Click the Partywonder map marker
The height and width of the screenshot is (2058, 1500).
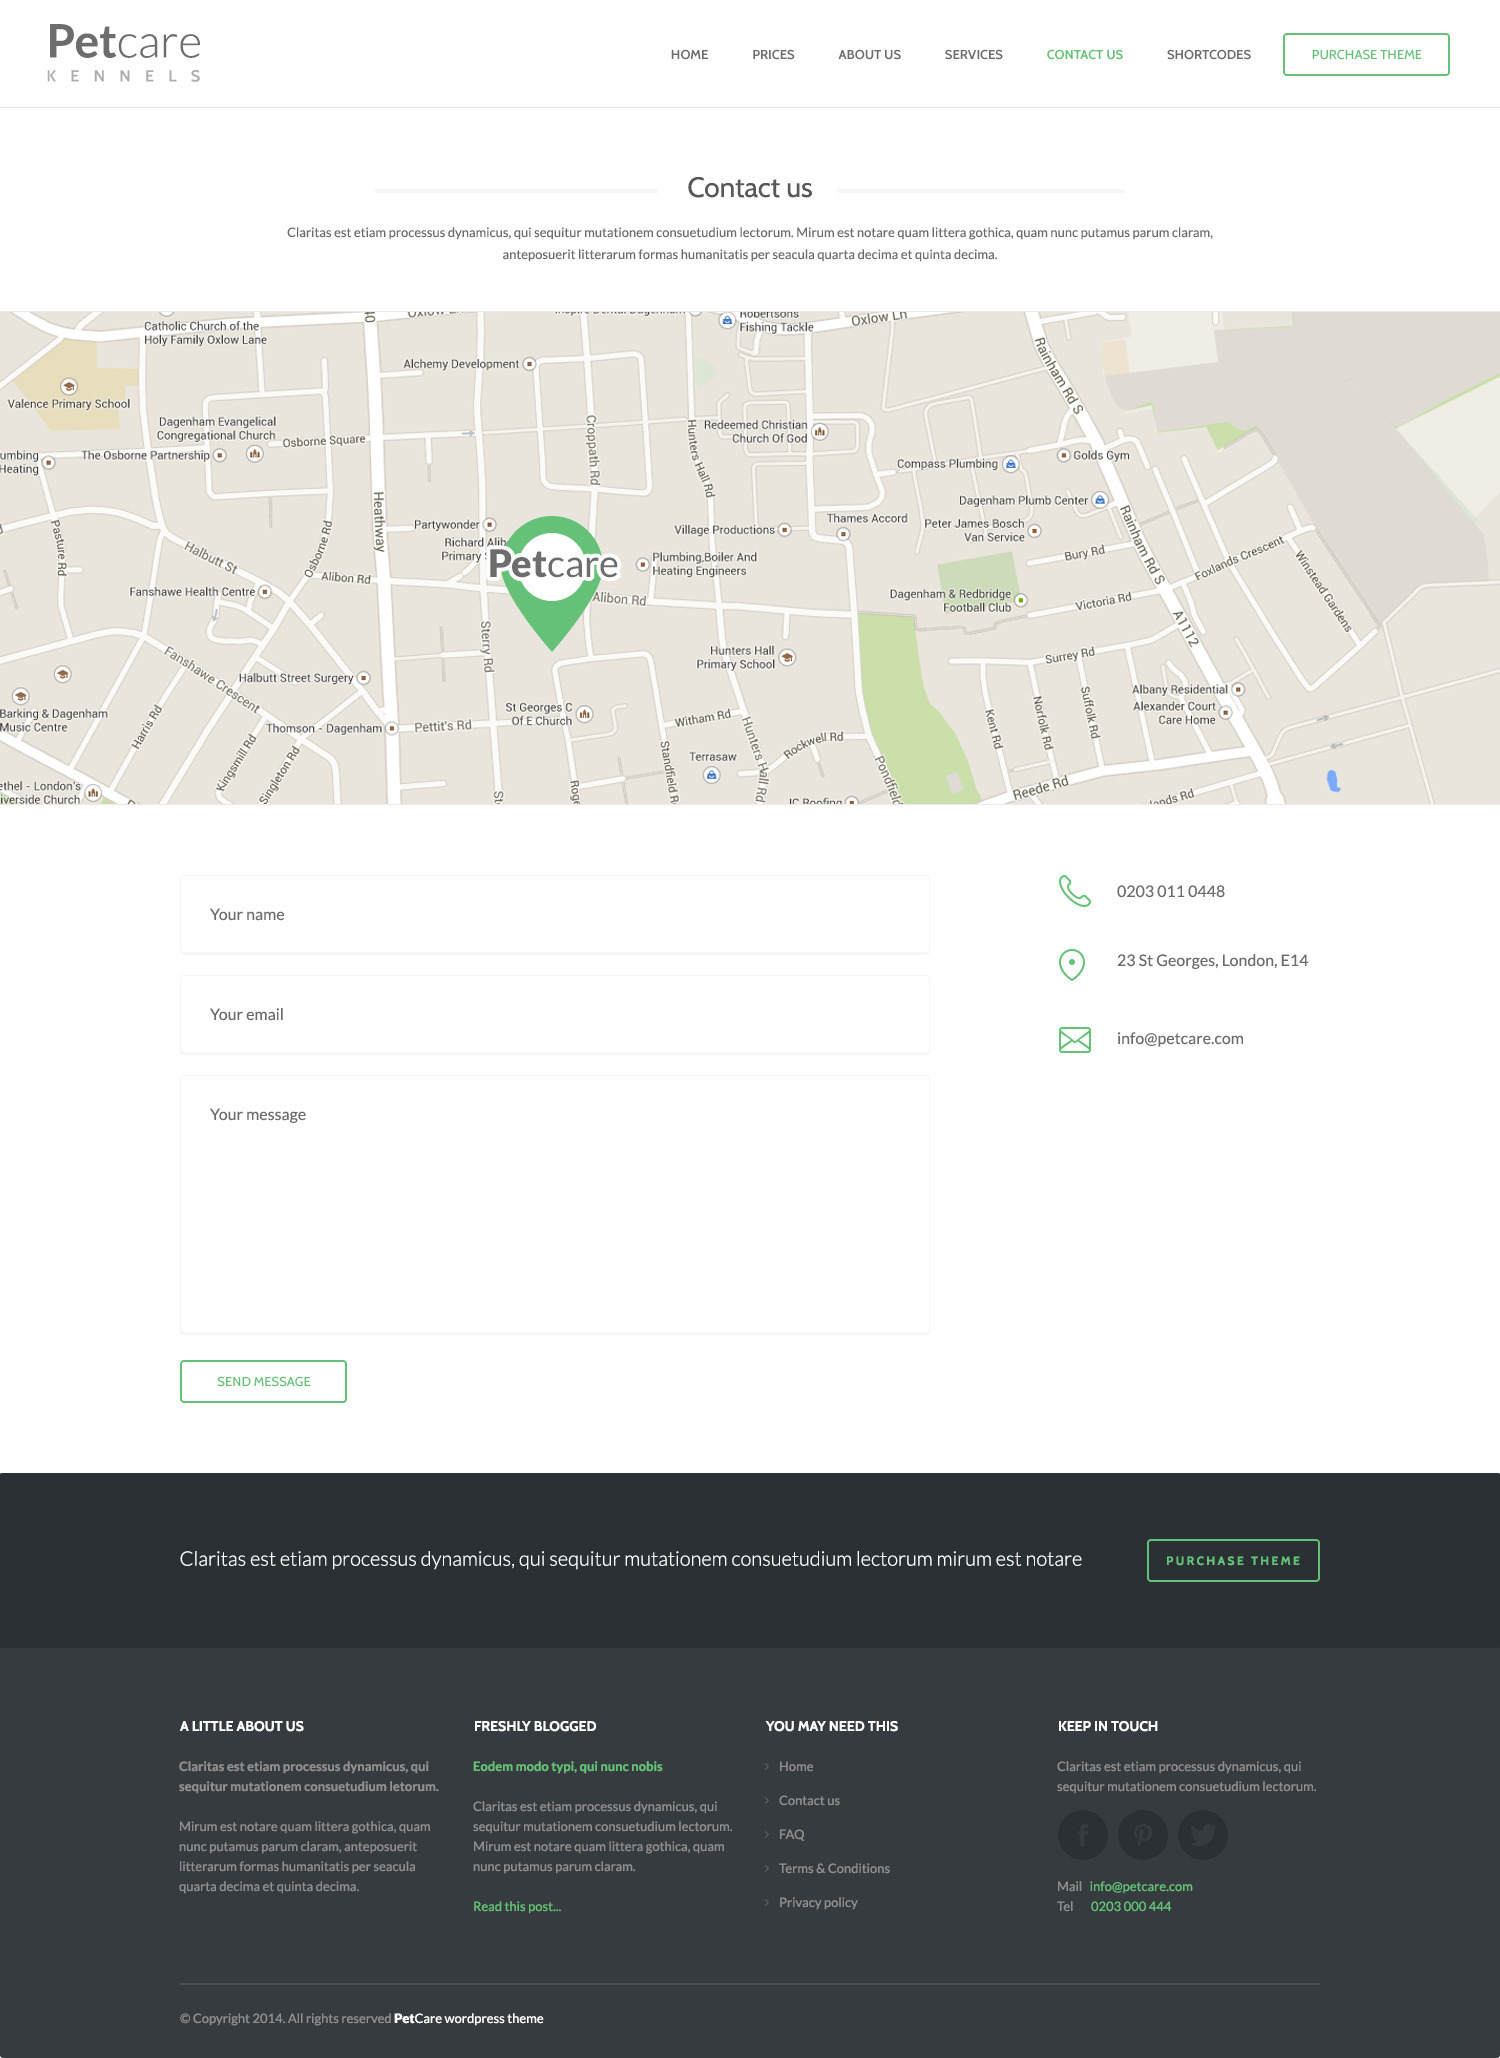pos(490,525)
